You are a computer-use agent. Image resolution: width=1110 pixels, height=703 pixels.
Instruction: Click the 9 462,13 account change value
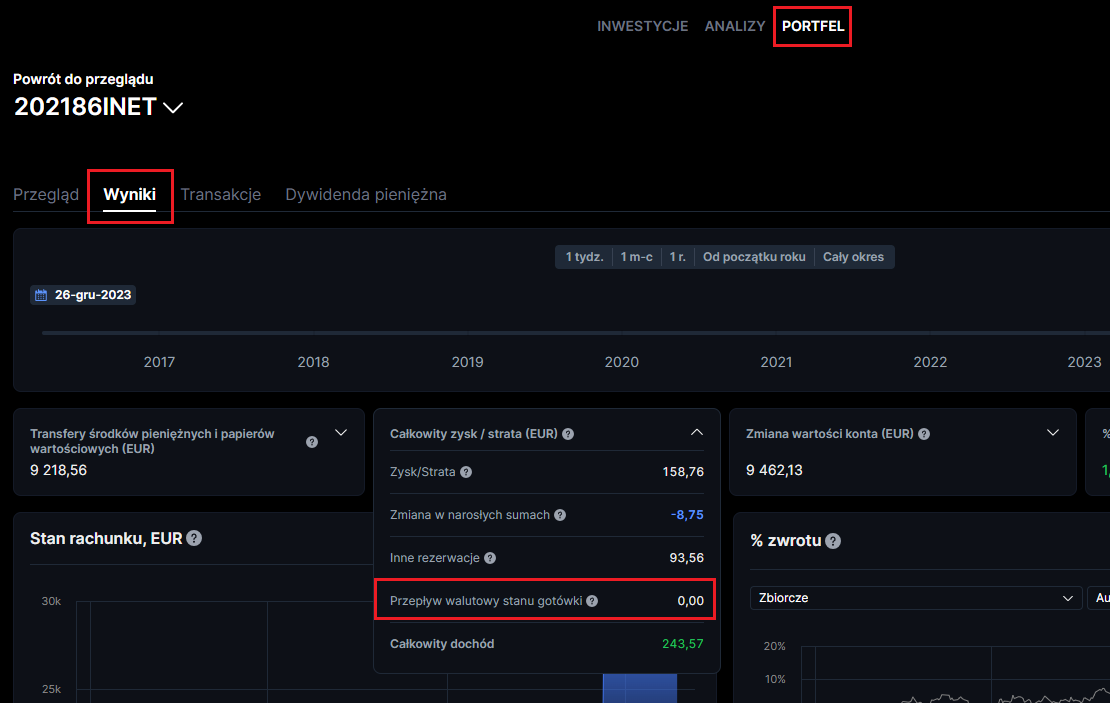[774, 470]
